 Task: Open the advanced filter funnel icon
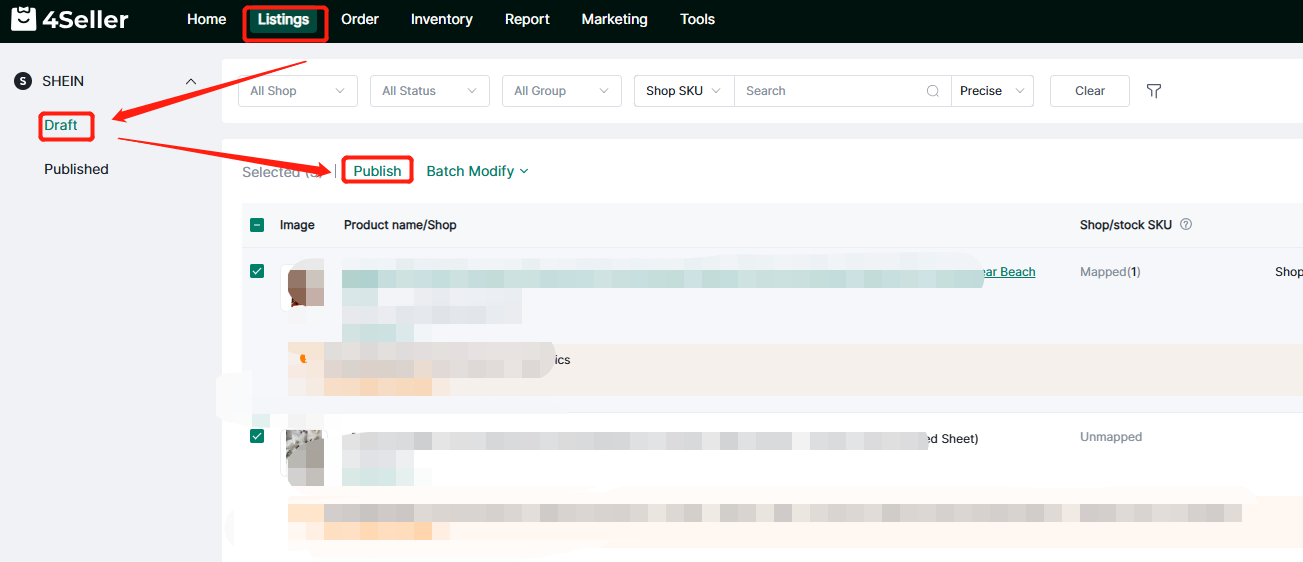point(1154,91)
